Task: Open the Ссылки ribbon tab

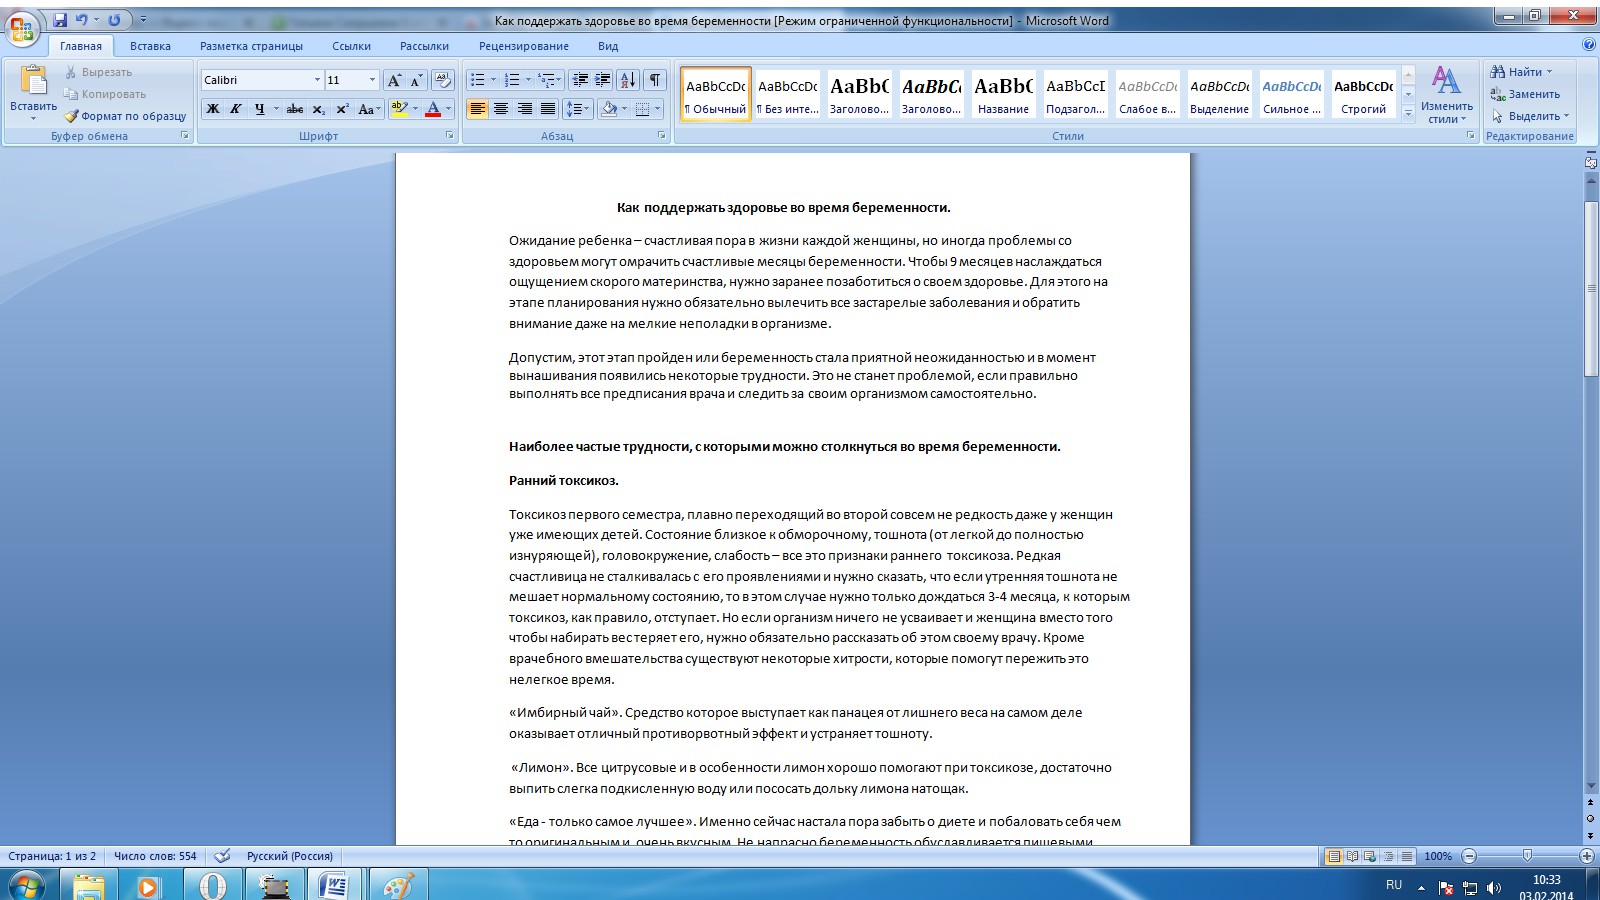Action: (351, 46)
